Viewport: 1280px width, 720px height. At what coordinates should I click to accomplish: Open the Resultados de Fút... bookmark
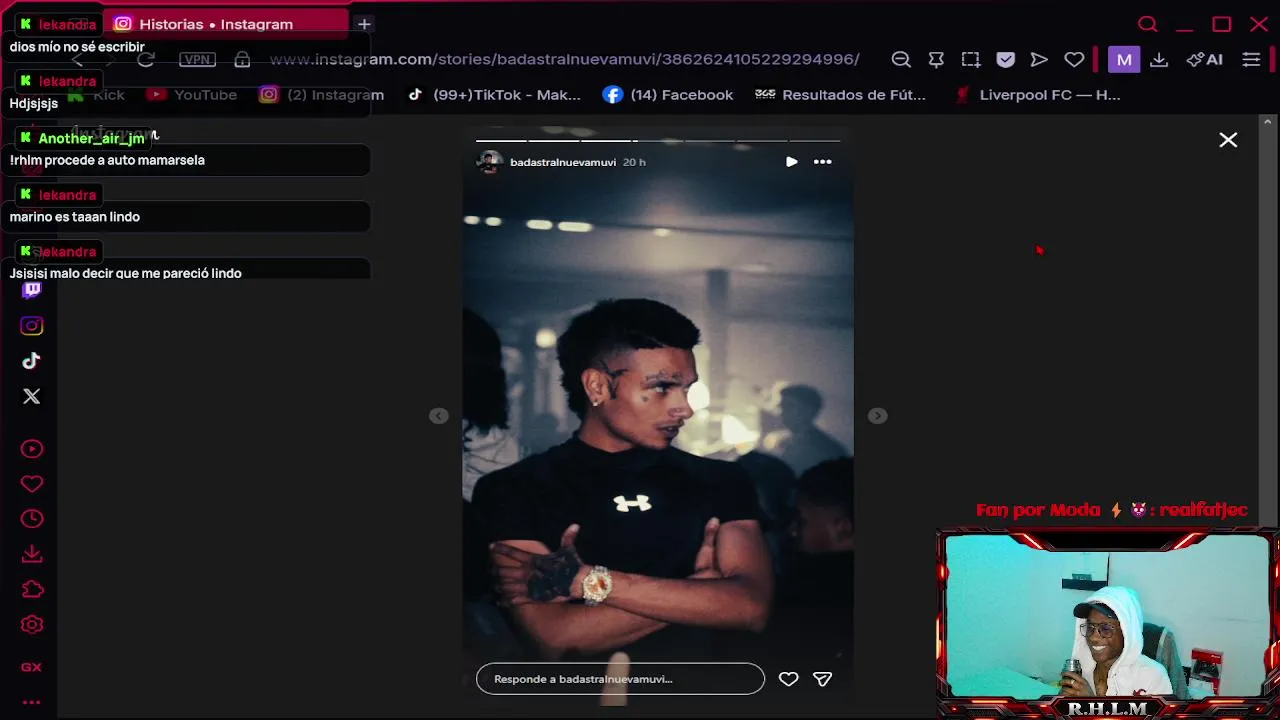(841, 95)
